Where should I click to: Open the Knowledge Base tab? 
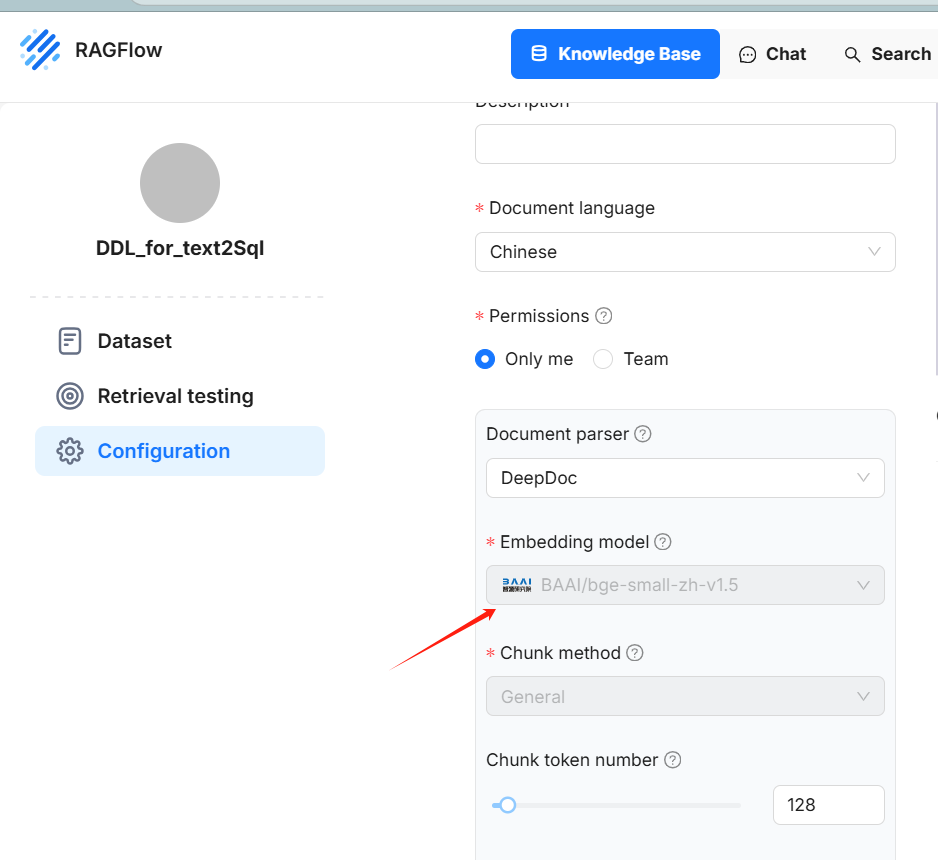[x=615, y=54]
